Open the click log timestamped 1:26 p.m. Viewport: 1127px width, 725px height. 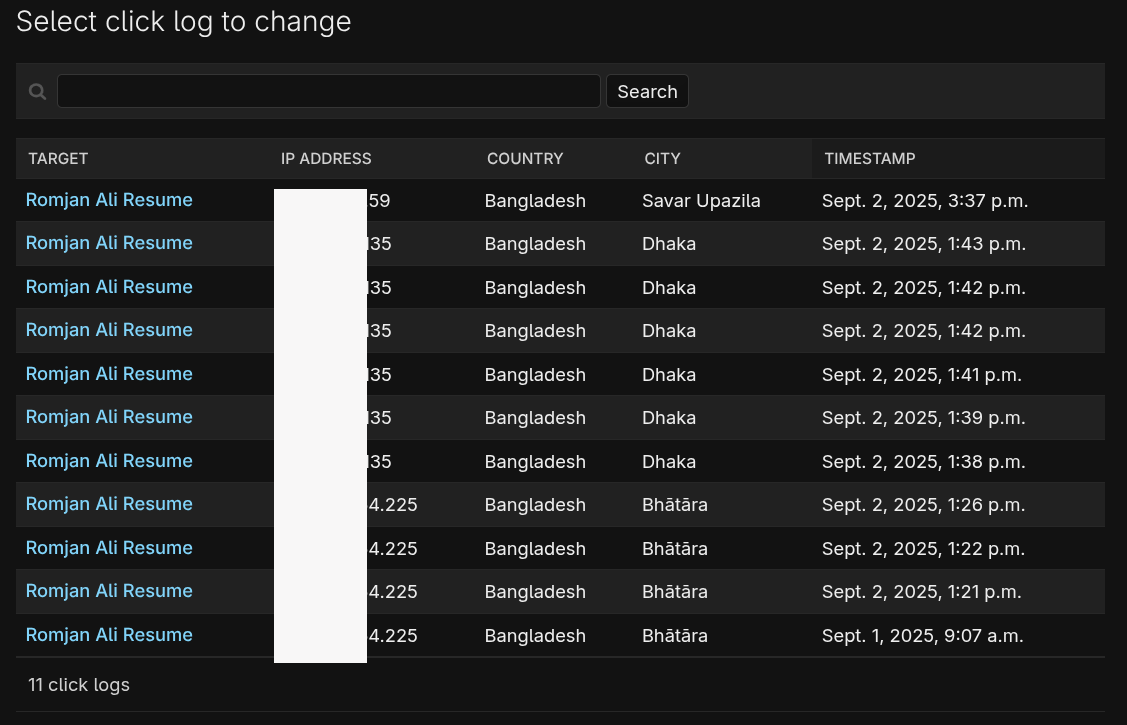[109, 504]
